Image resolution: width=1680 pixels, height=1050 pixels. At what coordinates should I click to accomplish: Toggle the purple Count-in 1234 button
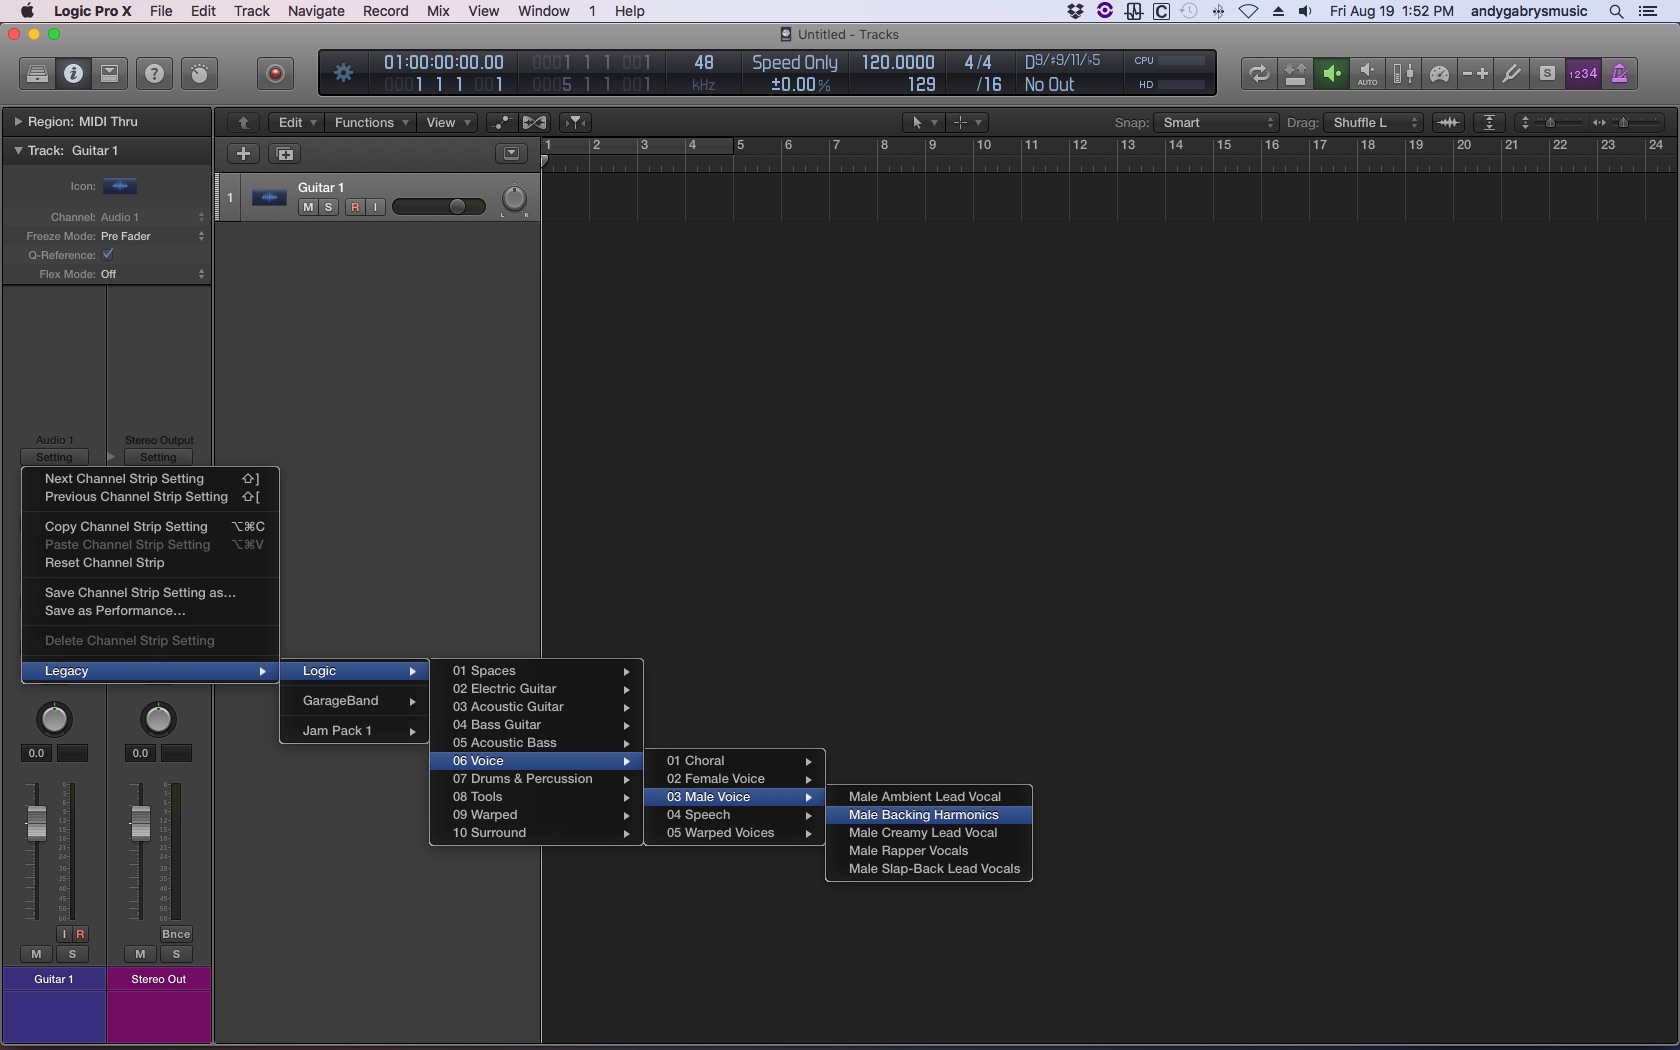pyautogui.click(x=1583, y=73)
